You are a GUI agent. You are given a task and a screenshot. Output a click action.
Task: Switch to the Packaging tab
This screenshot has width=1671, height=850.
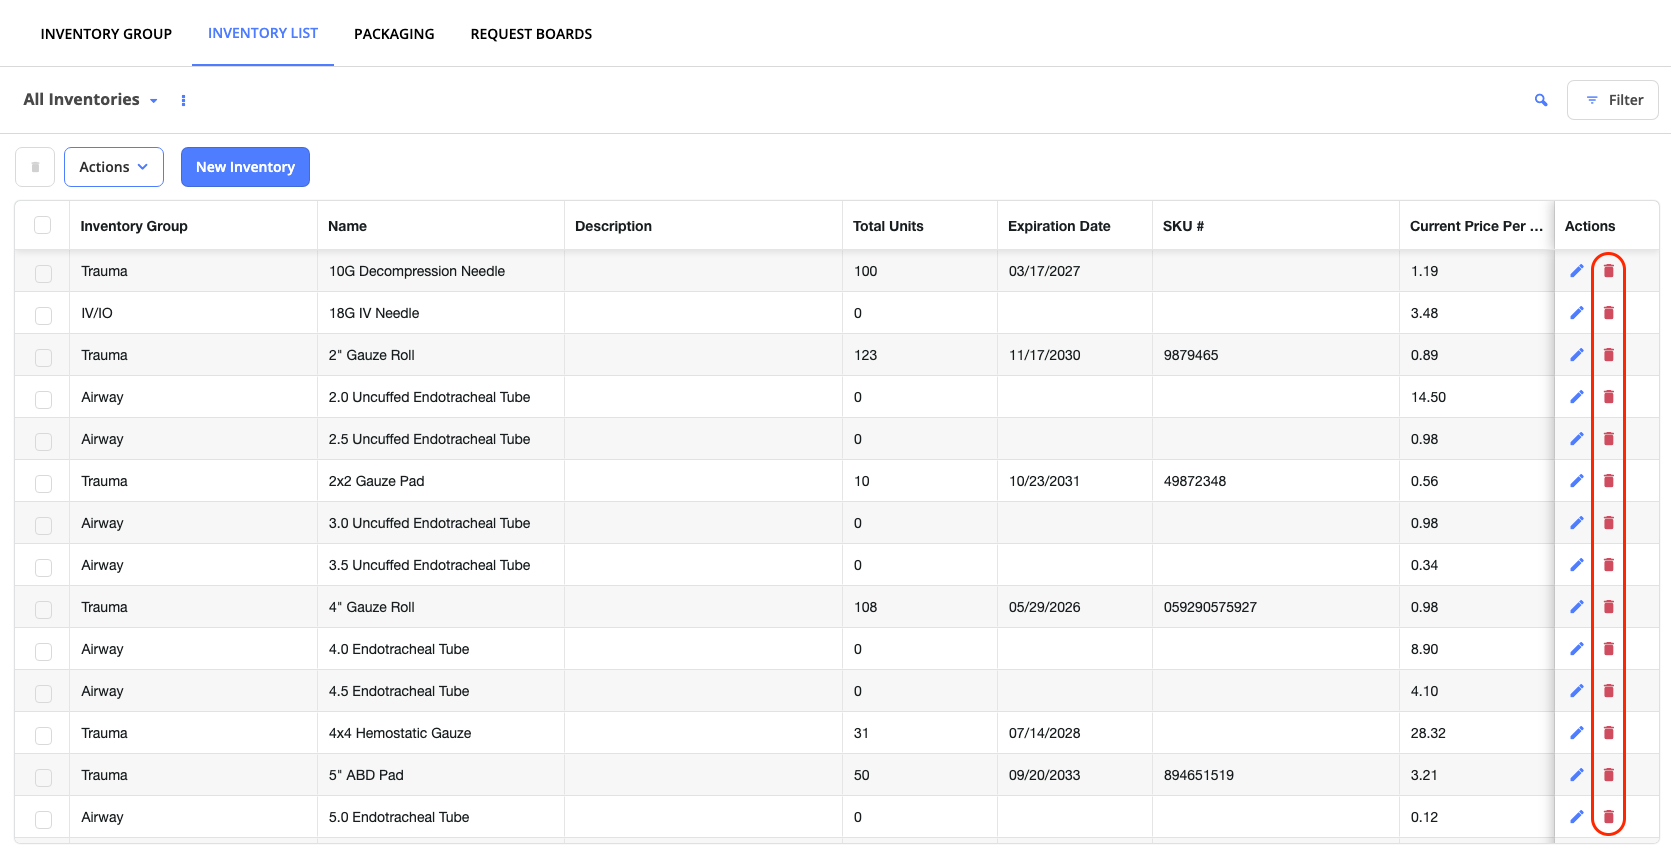(394, 34)
